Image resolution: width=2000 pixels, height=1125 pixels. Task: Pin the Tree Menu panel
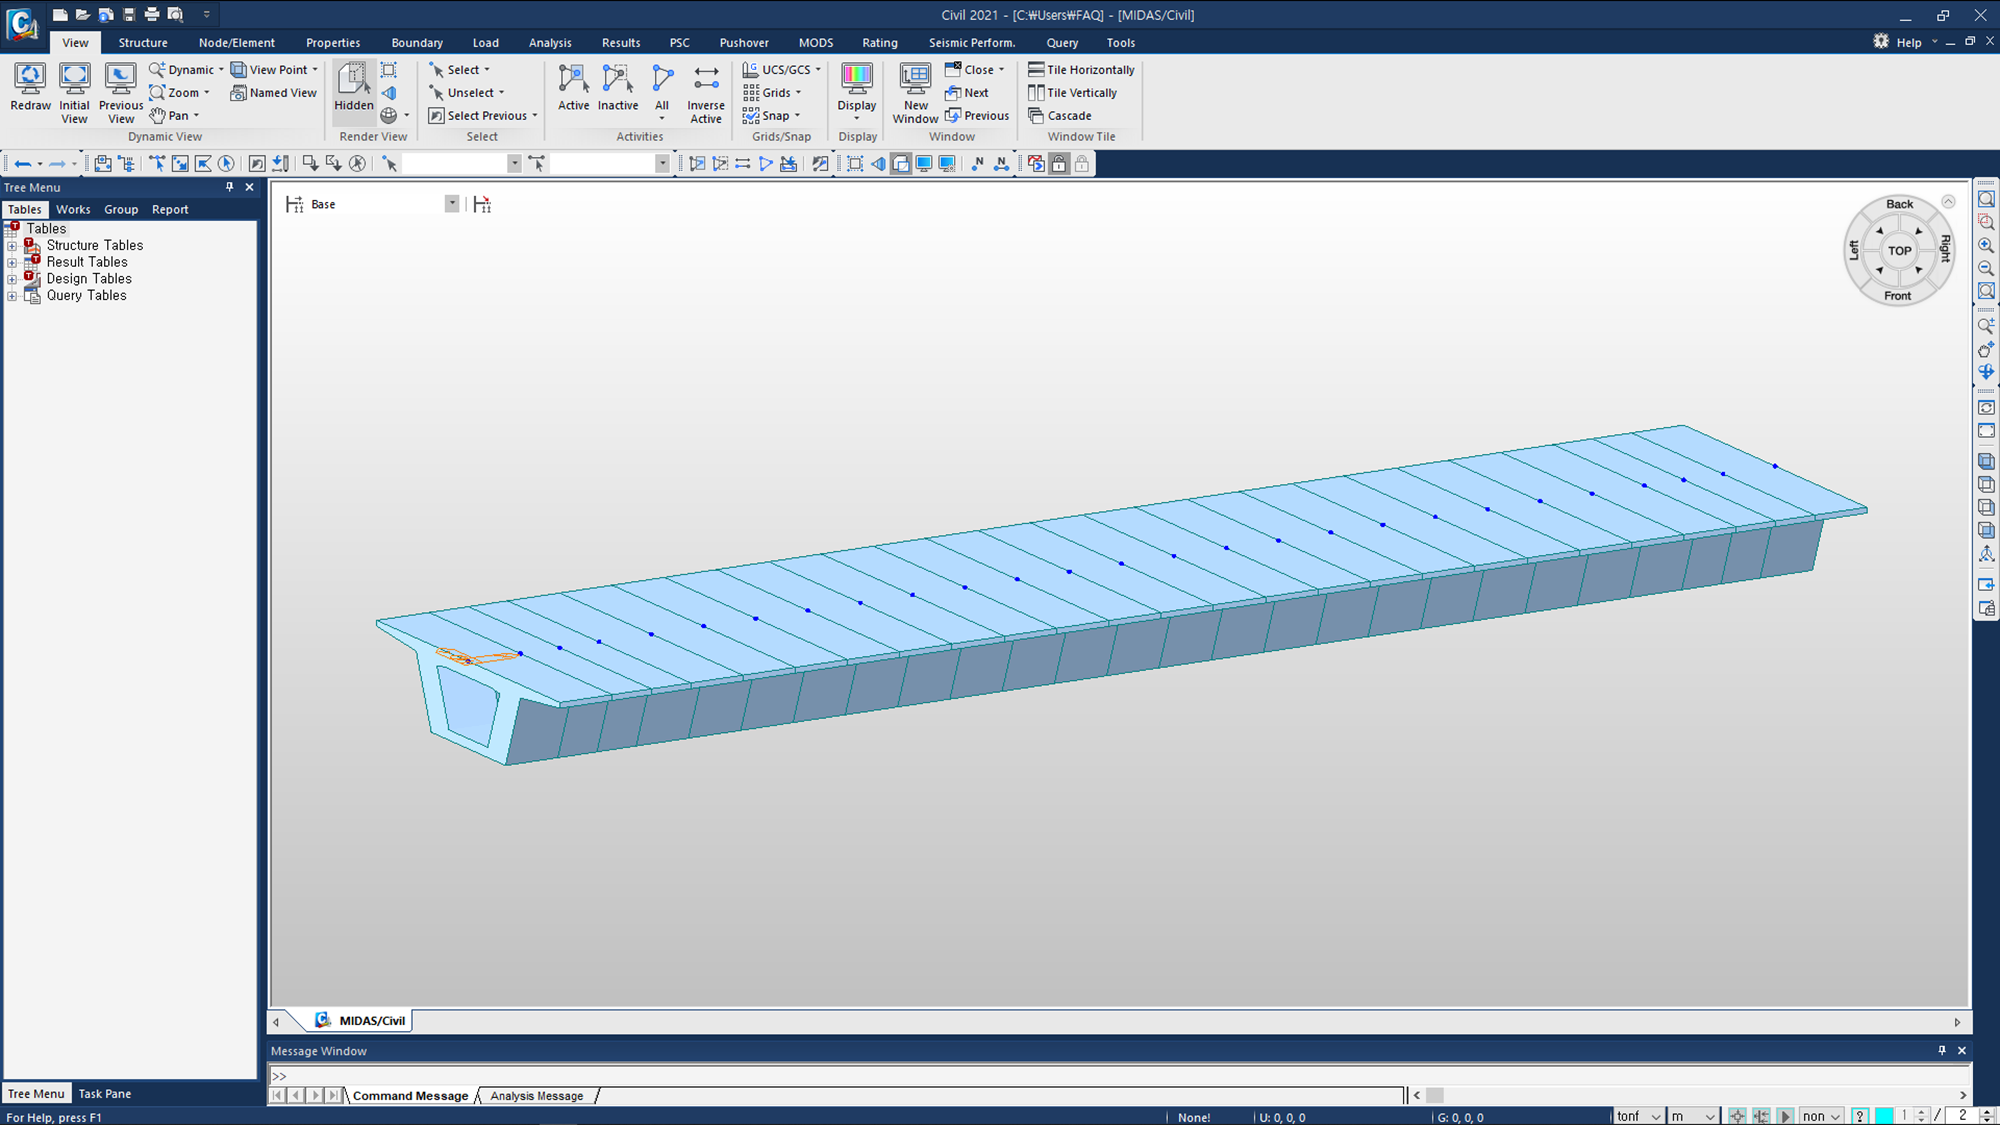coord(229,187)
